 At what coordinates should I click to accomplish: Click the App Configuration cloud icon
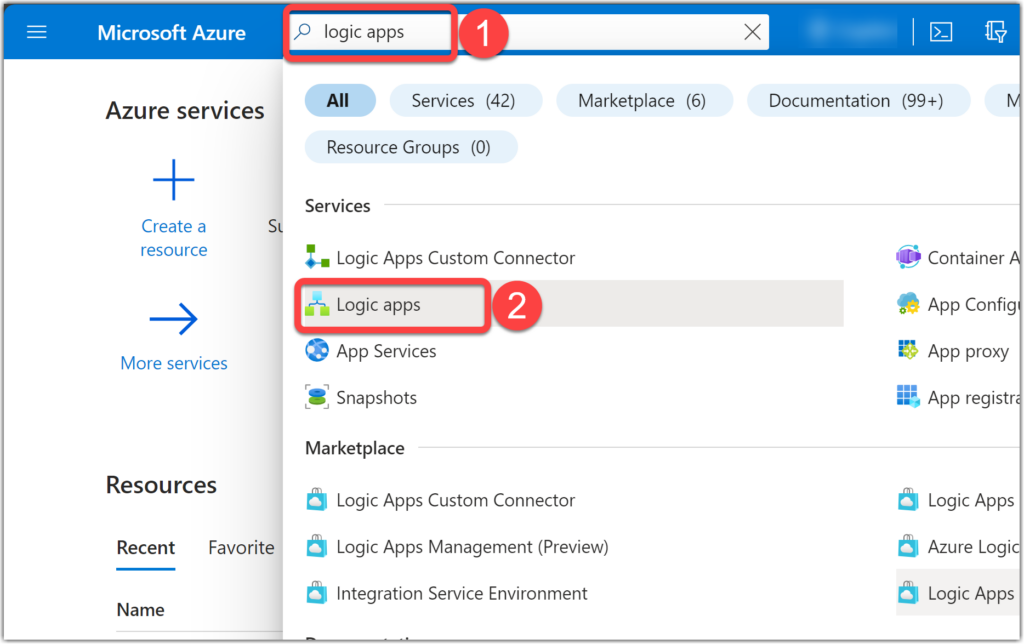tap(908, 304)
